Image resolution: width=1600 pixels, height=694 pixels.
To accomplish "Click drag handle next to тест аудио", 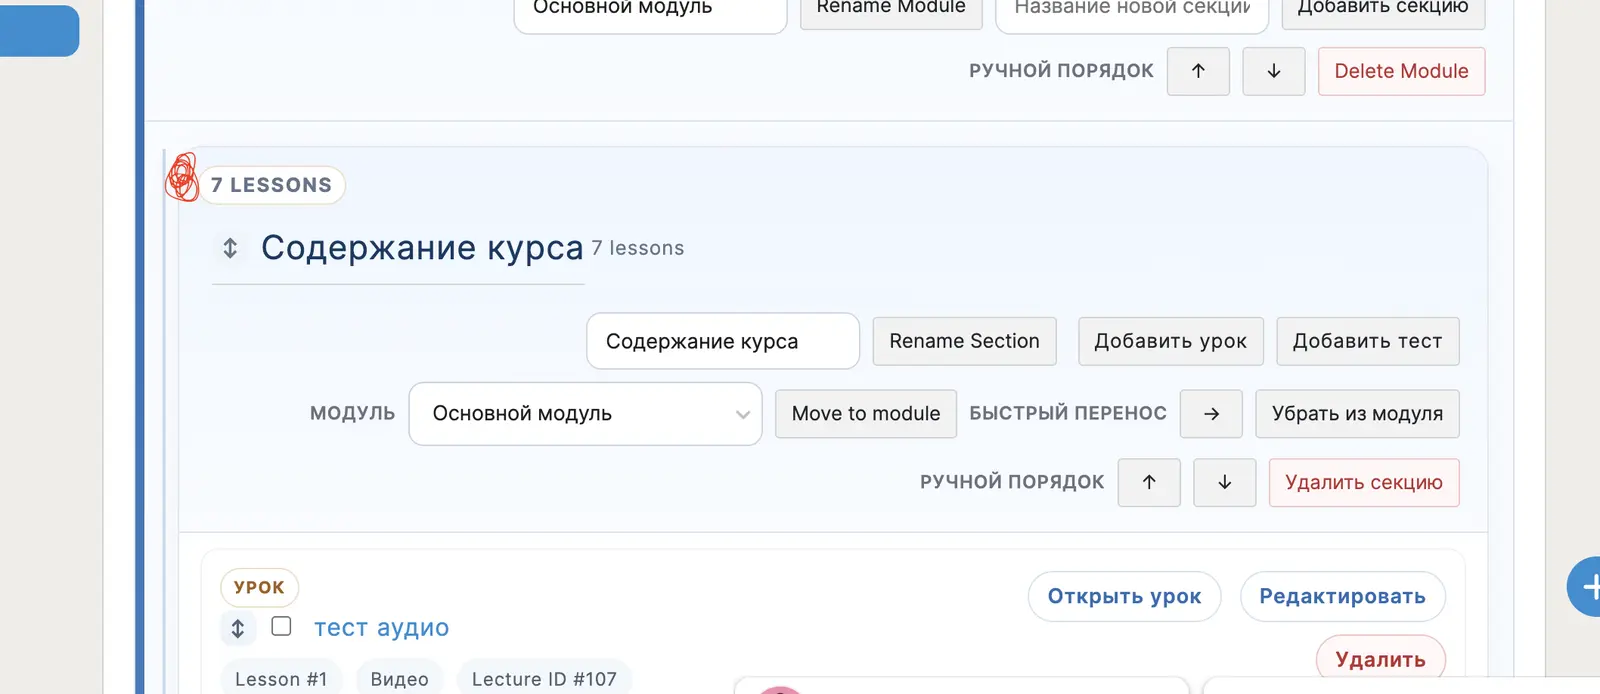I will tap(238, 628).
